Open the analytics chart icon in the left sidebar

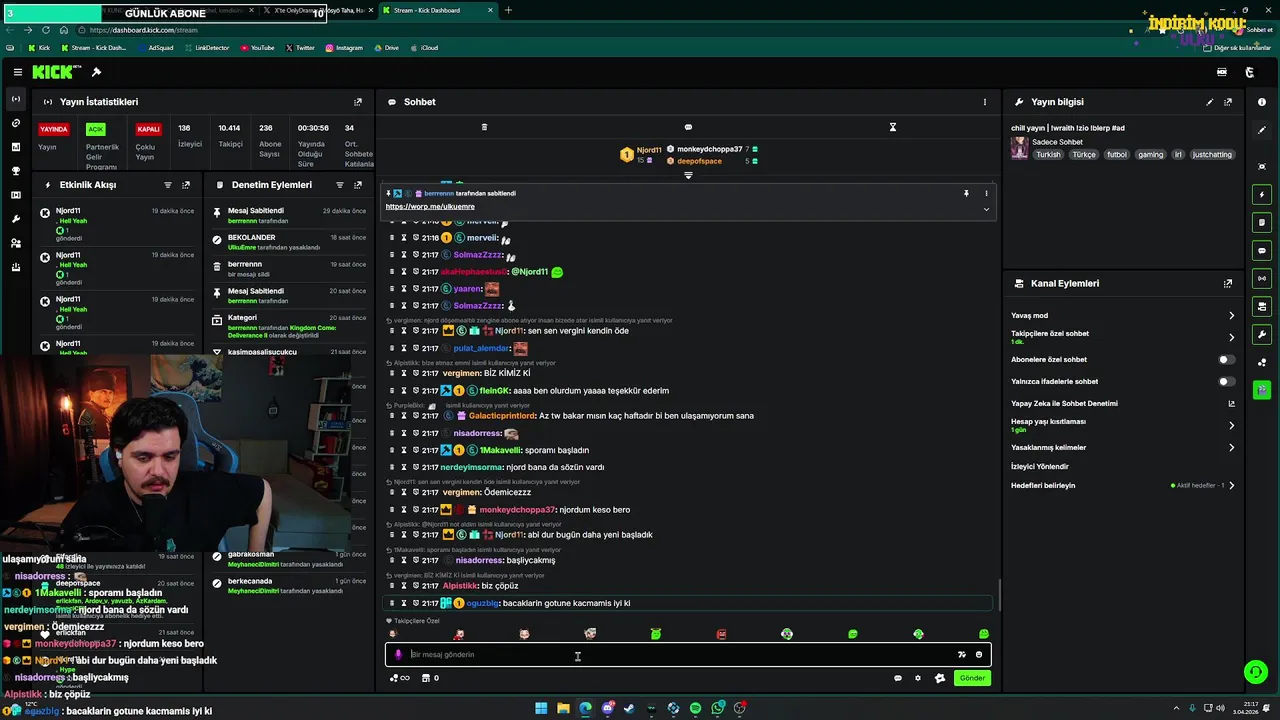click(x=15, y=147)
